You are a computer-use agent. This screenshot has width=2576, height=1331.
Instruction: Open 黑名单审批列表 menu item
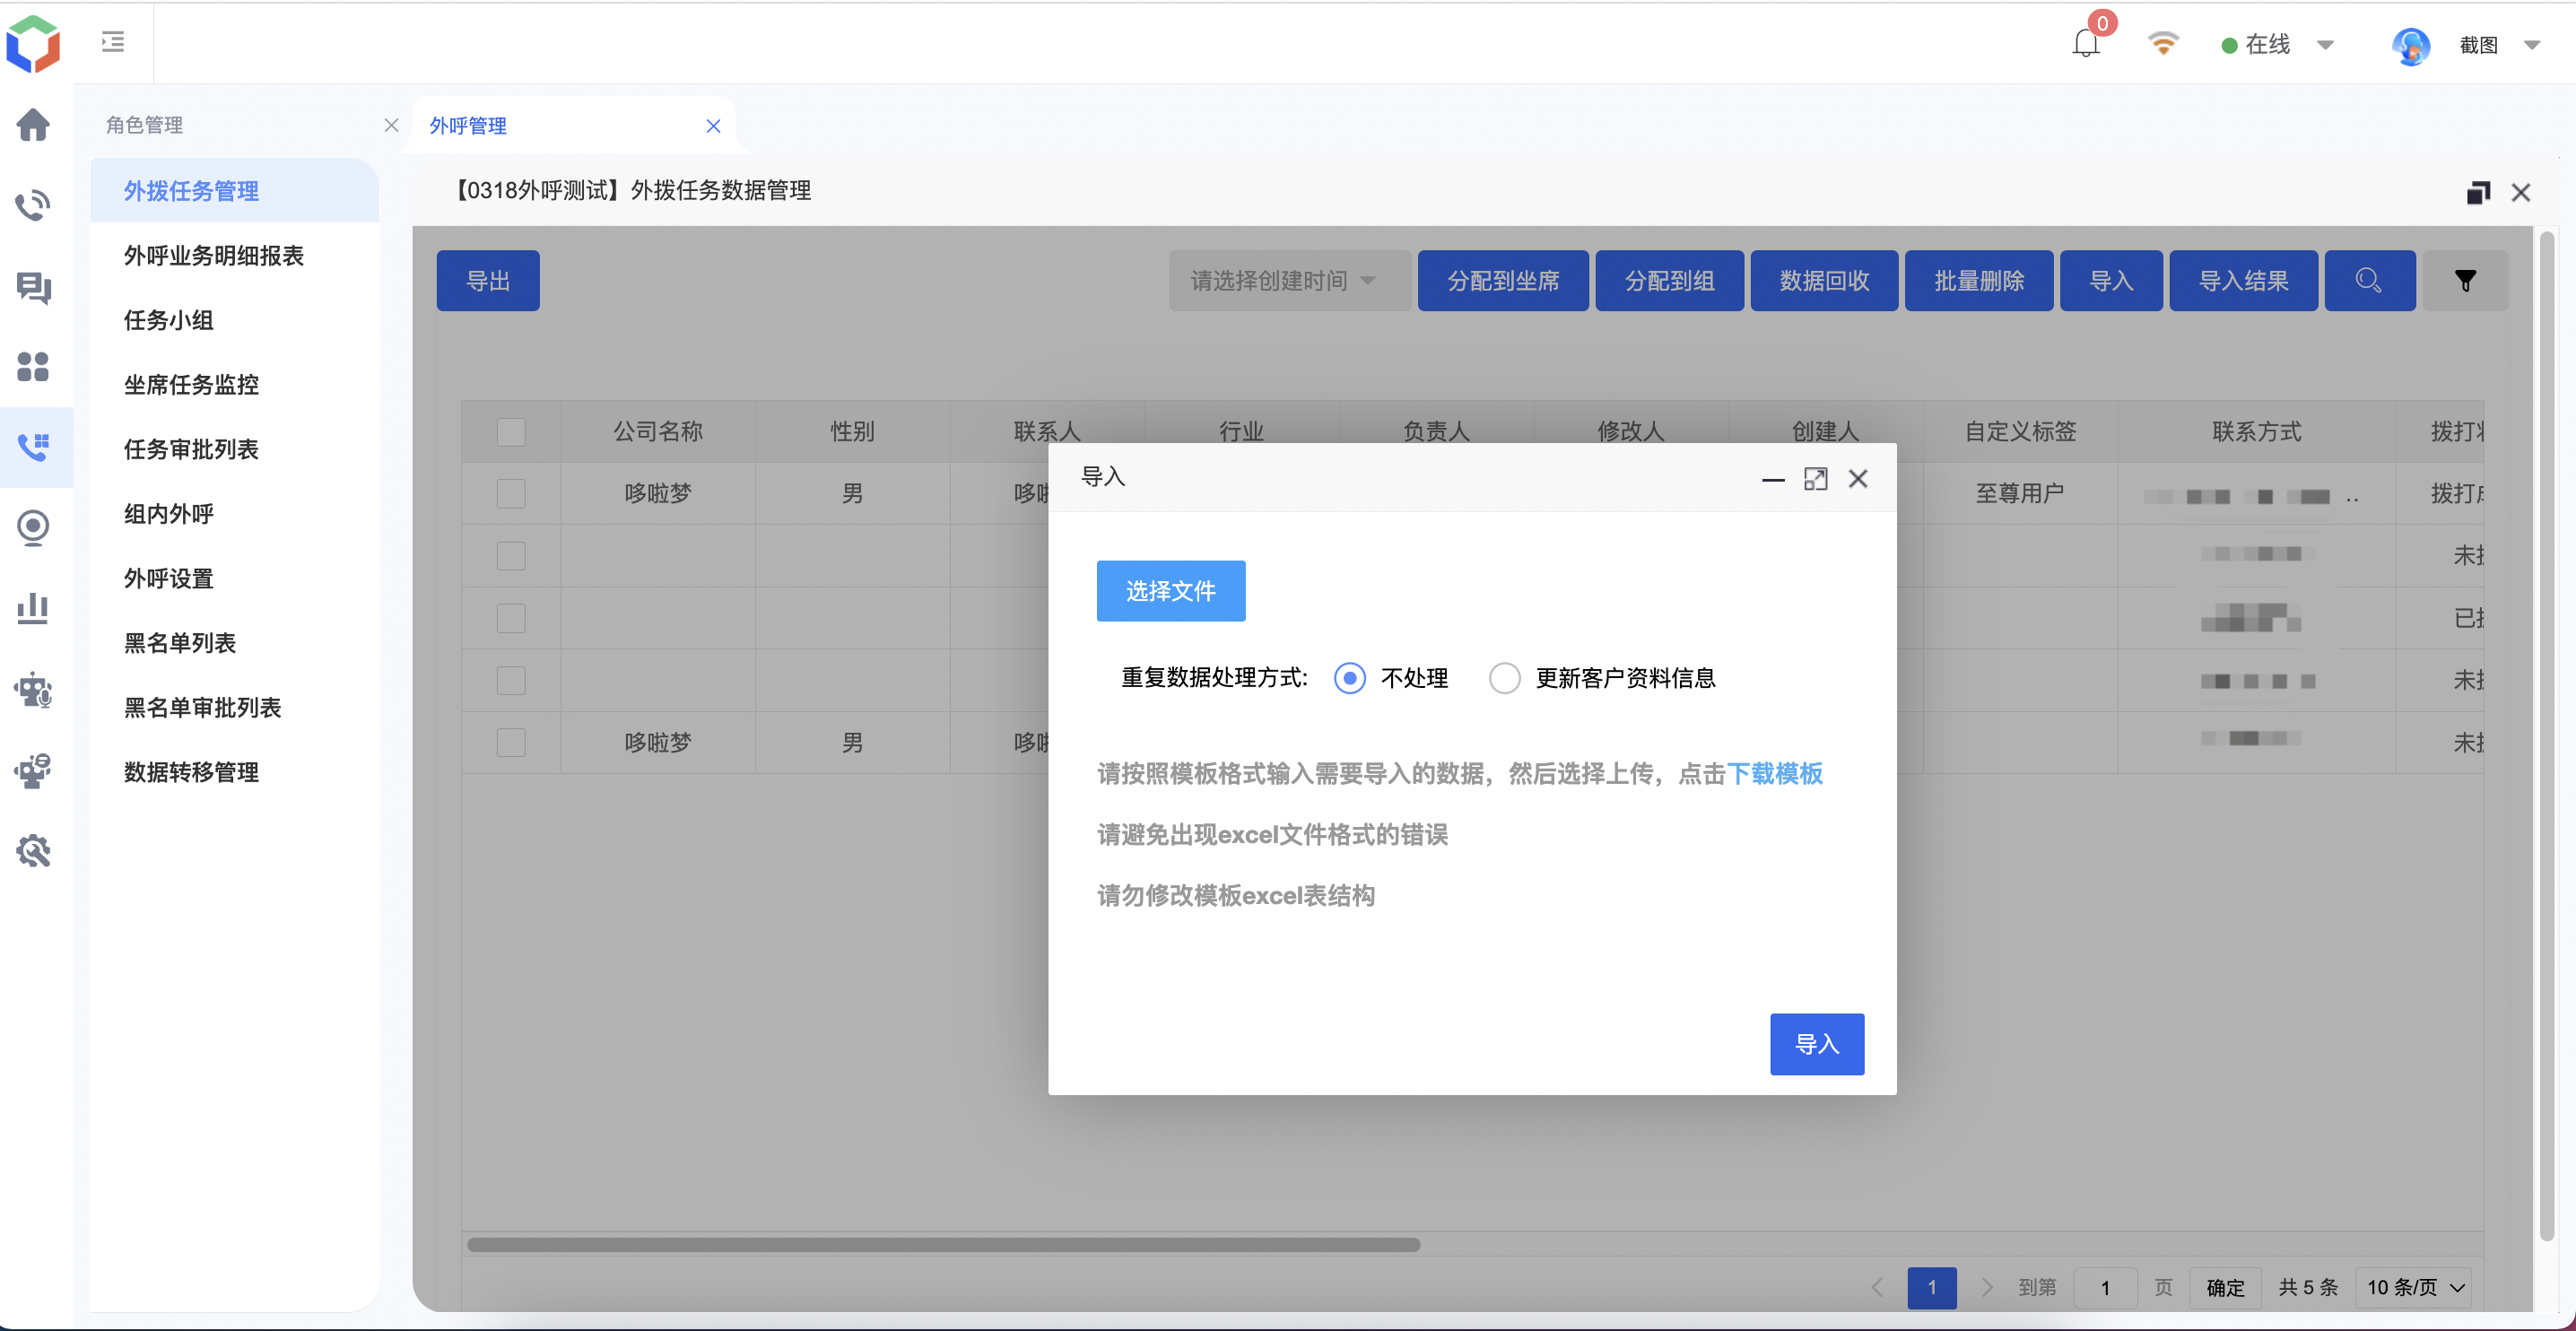pos(235,708)
